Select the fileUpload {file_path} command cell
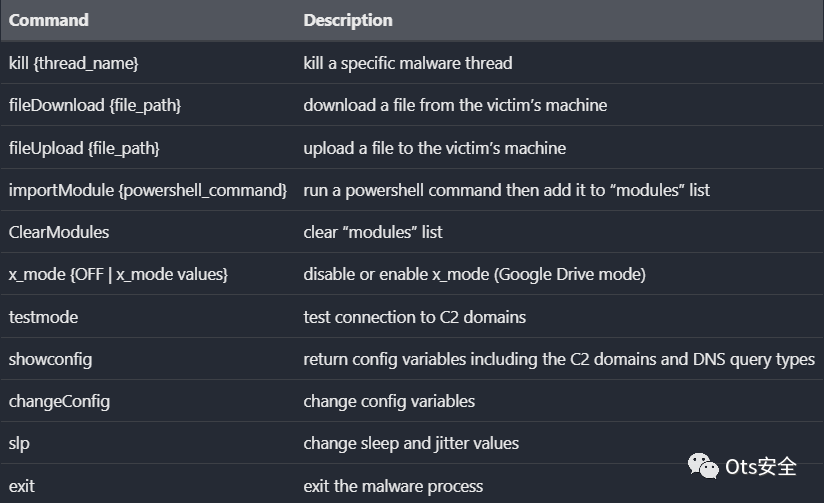 85,148
